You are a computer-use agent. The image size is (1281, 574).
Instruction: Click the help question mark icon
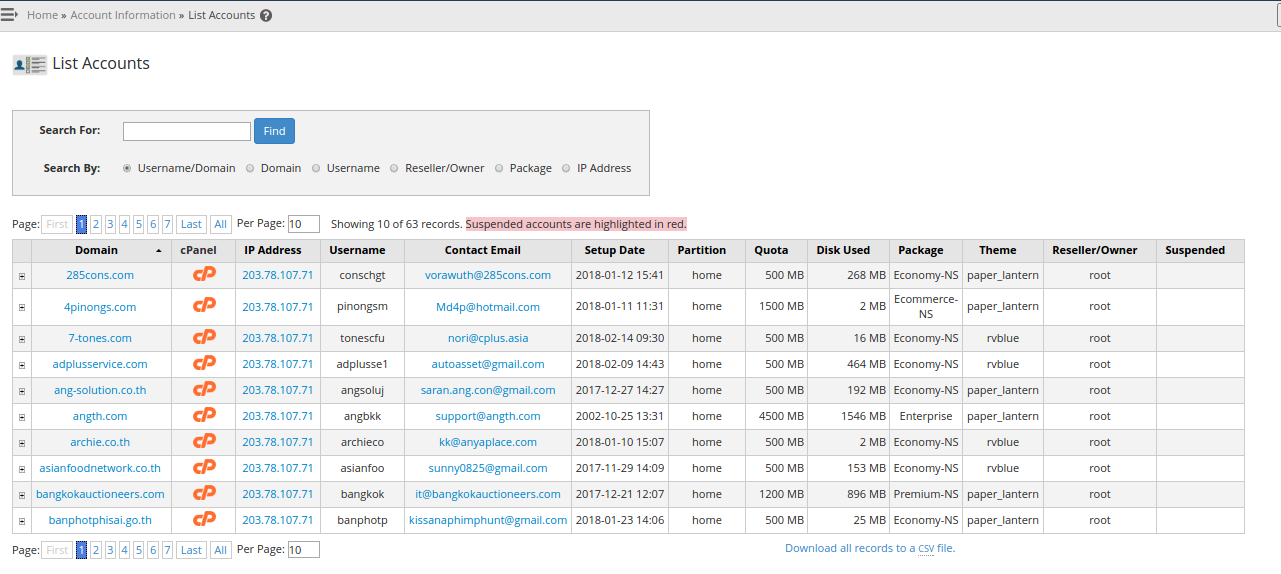(266, 16)
